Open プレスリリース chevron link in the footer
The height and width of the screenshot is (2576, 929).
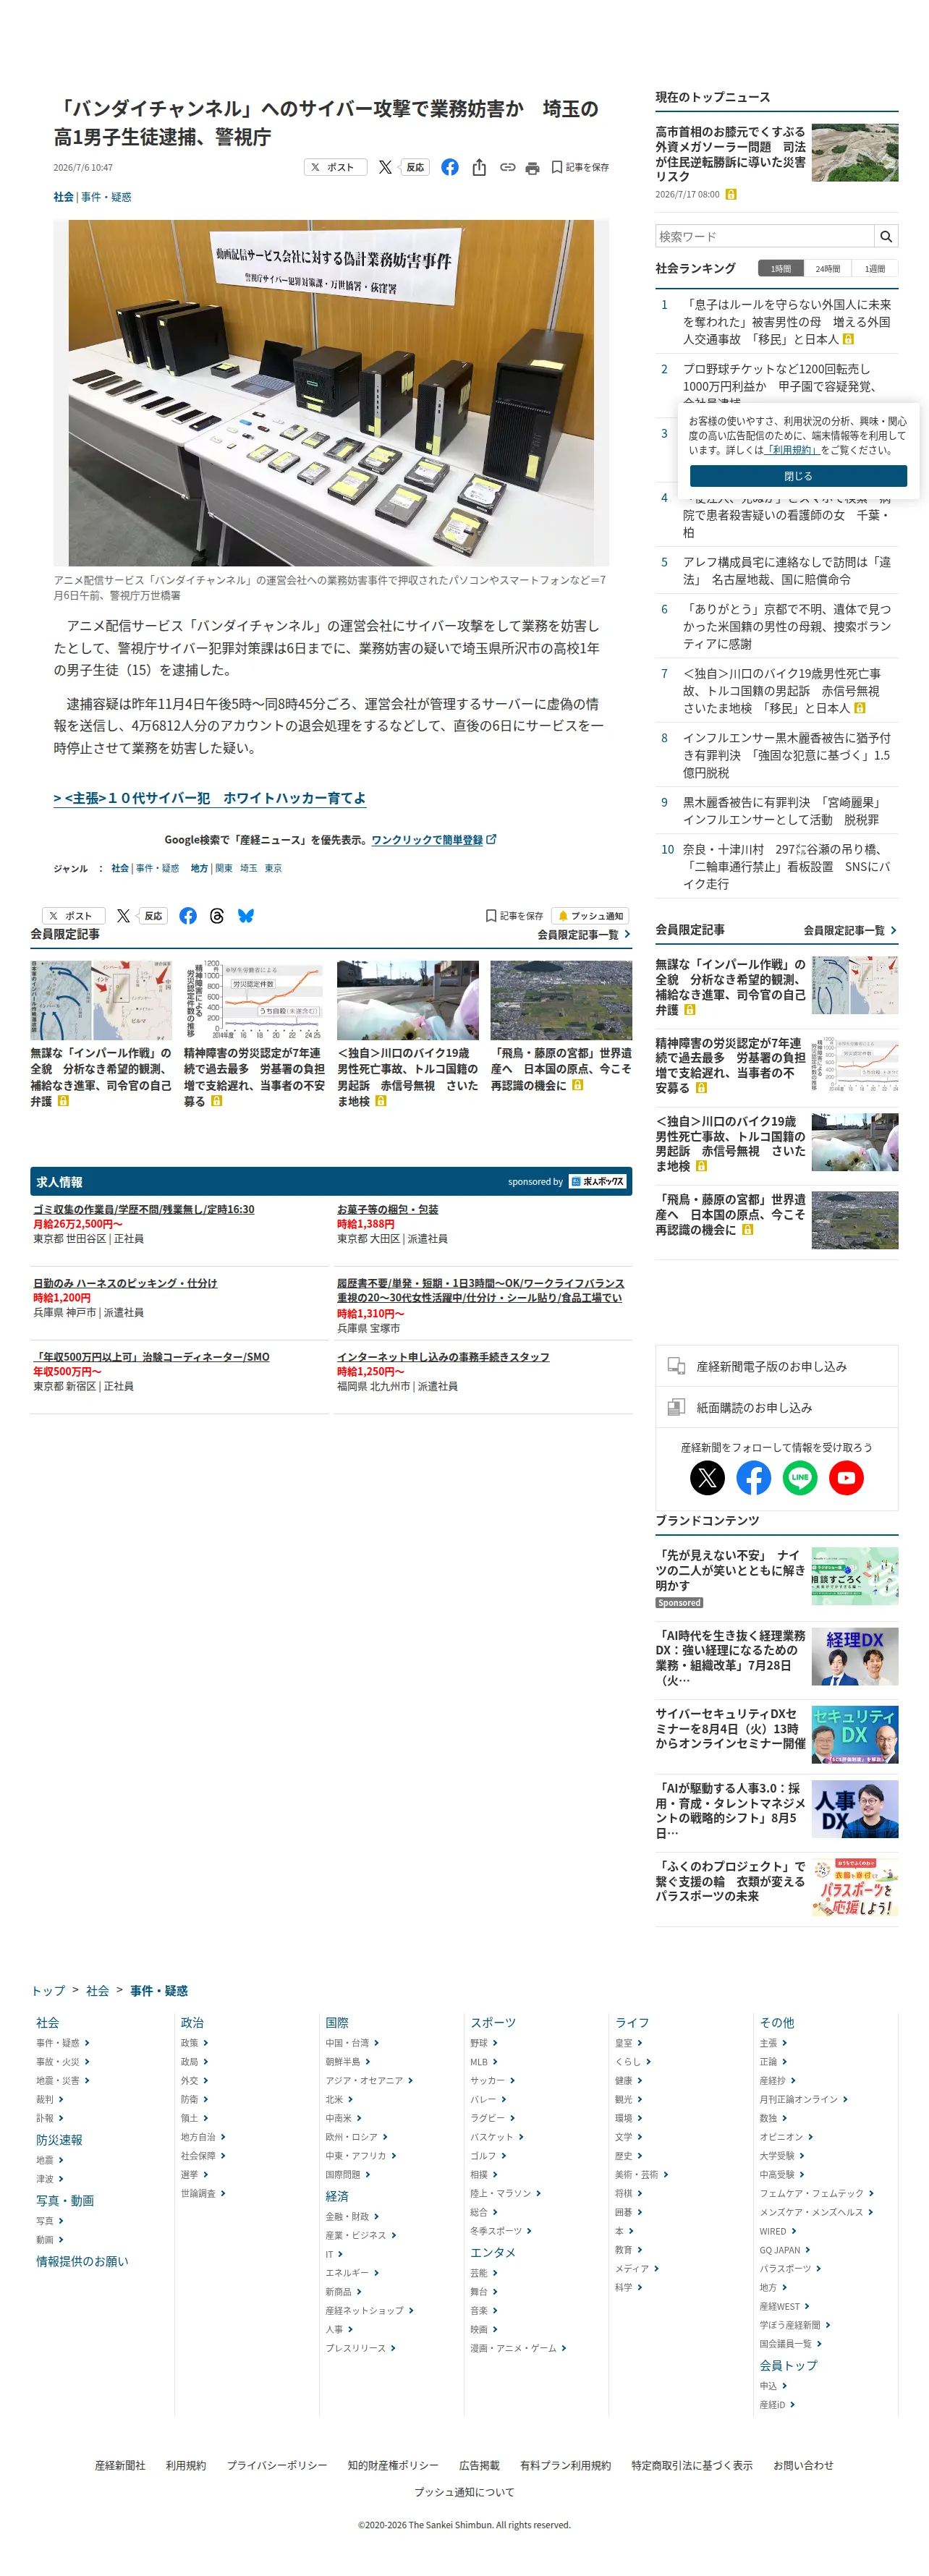click(x=361, y=2347)
